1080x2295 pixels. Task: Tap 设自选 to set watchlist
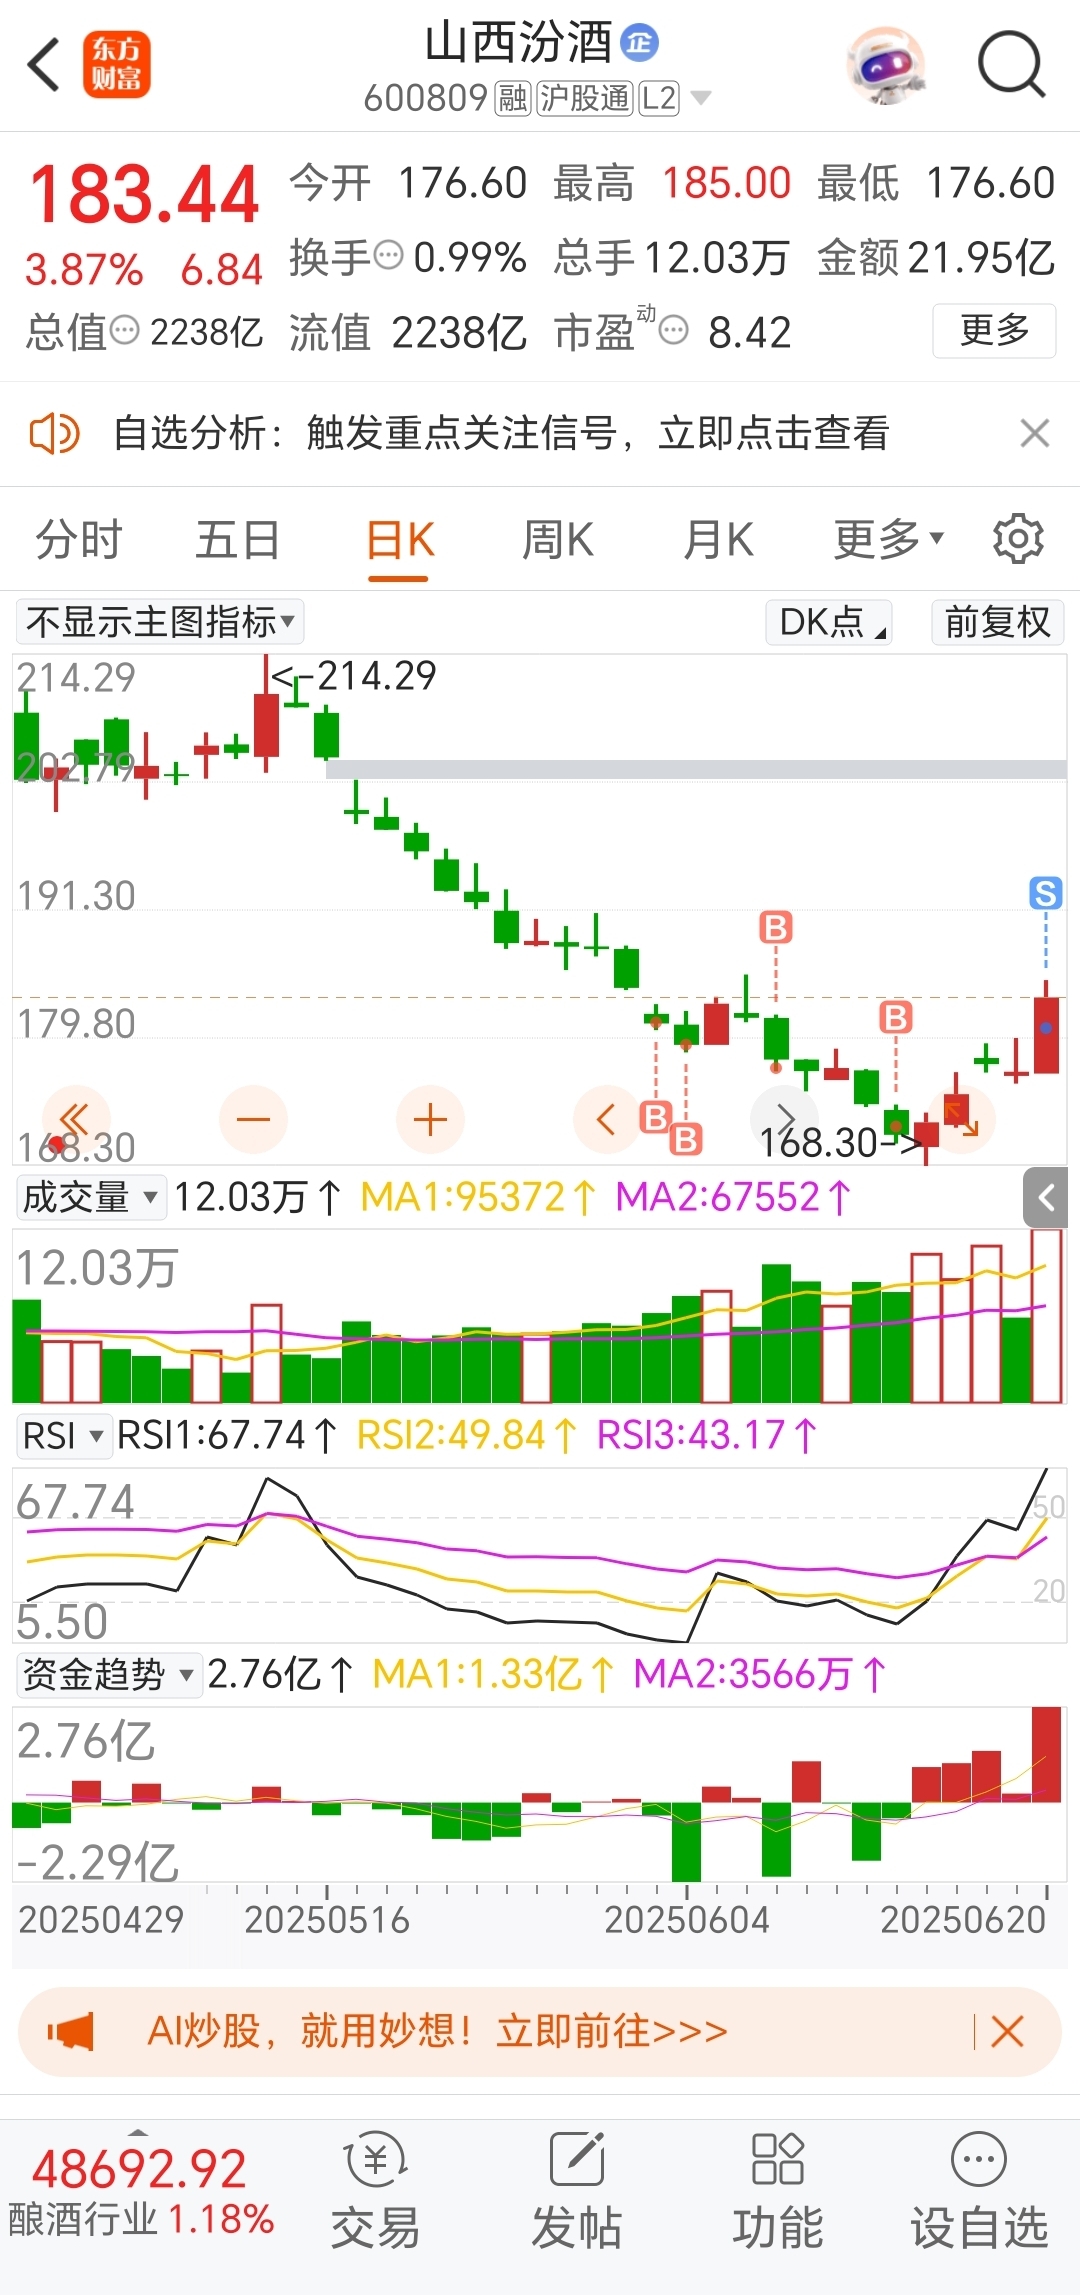click(x=979, y=2192)
